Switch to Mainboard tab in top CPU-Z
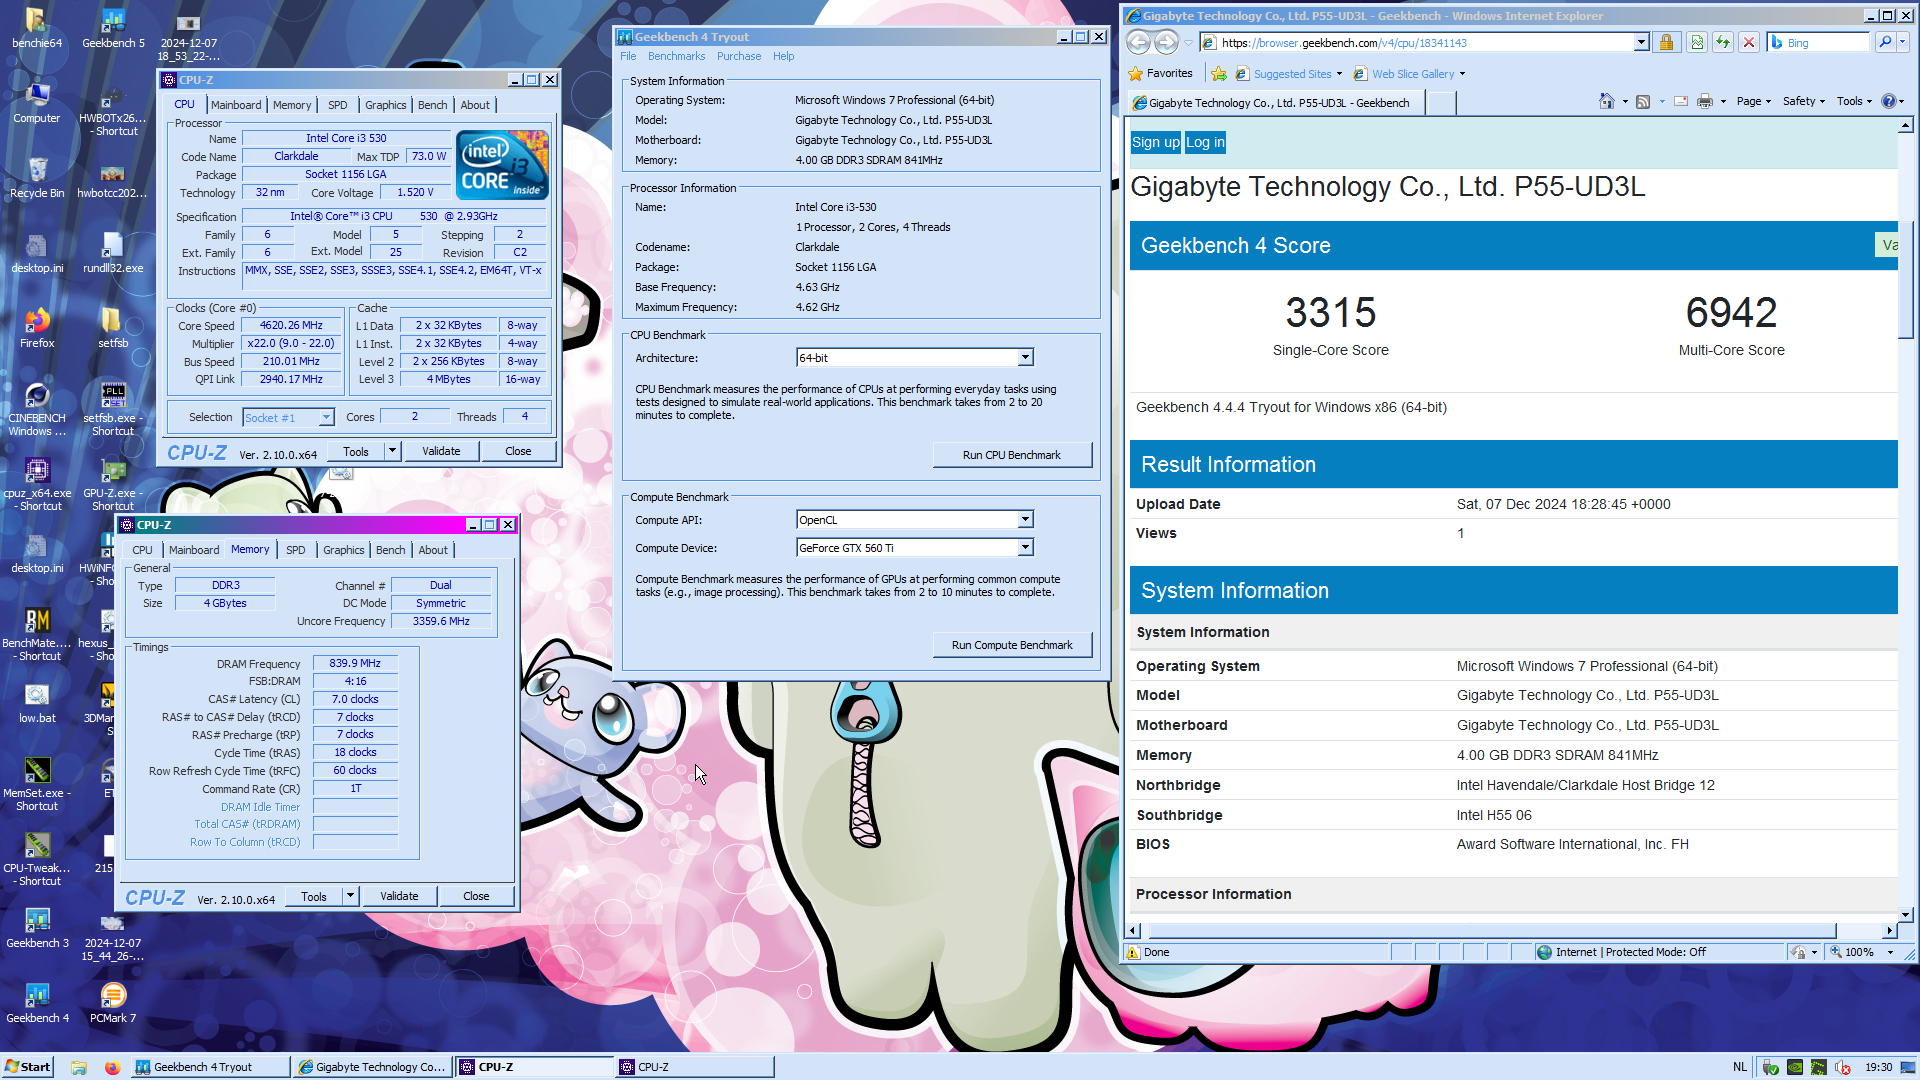 click(x=236, y=105)
